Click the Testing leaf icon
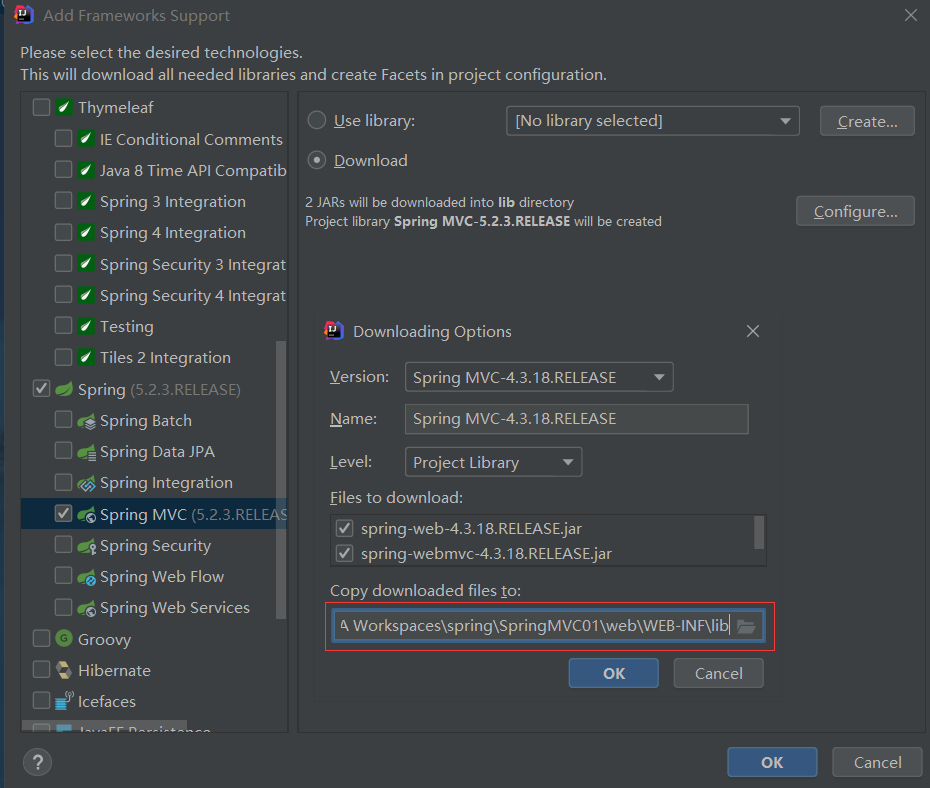Viewport: 930px width, 788px height. coord(86,326)
